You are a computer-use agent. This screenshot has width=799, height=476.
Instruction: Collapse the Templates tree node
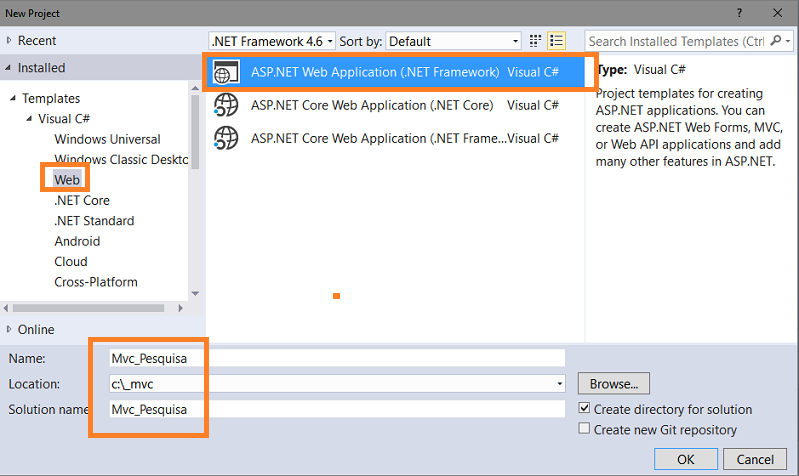(13, 98)
